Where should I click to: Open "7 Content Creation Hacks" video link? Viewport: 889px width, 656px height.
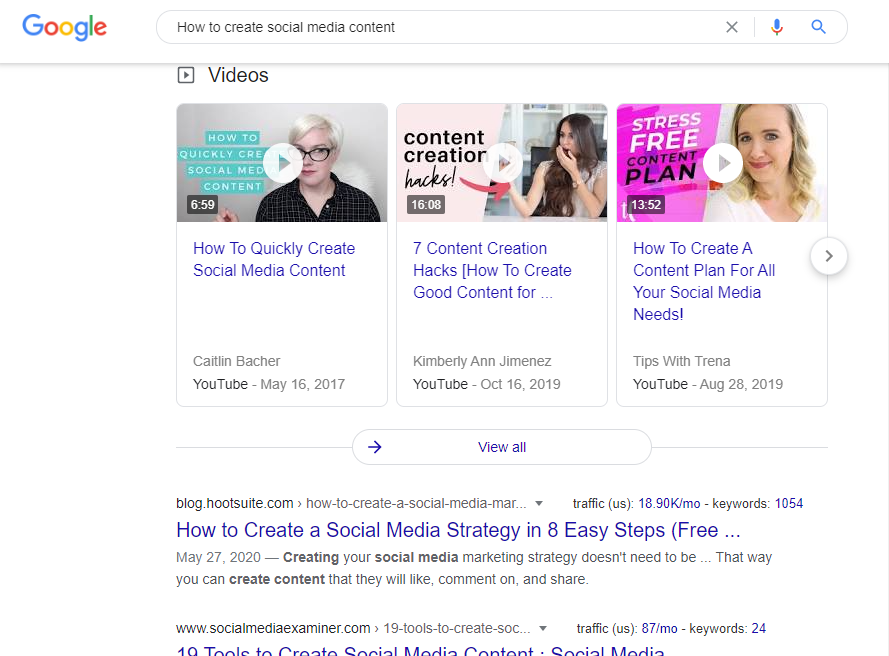click(x=492, y=270)
